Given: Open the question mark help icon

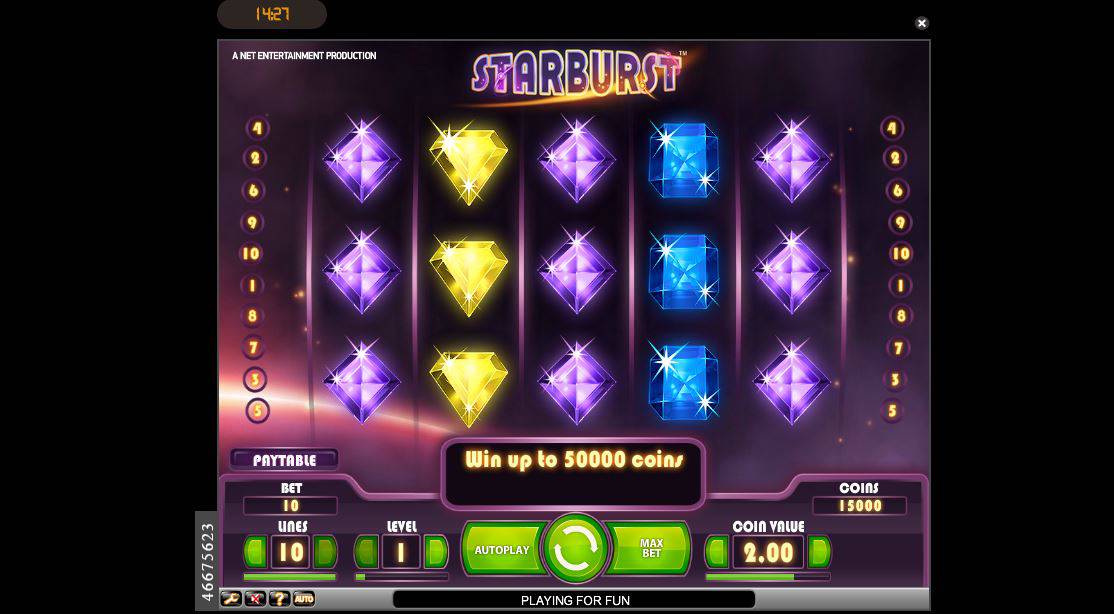Looking at the screenshot, I should (279, 599).
